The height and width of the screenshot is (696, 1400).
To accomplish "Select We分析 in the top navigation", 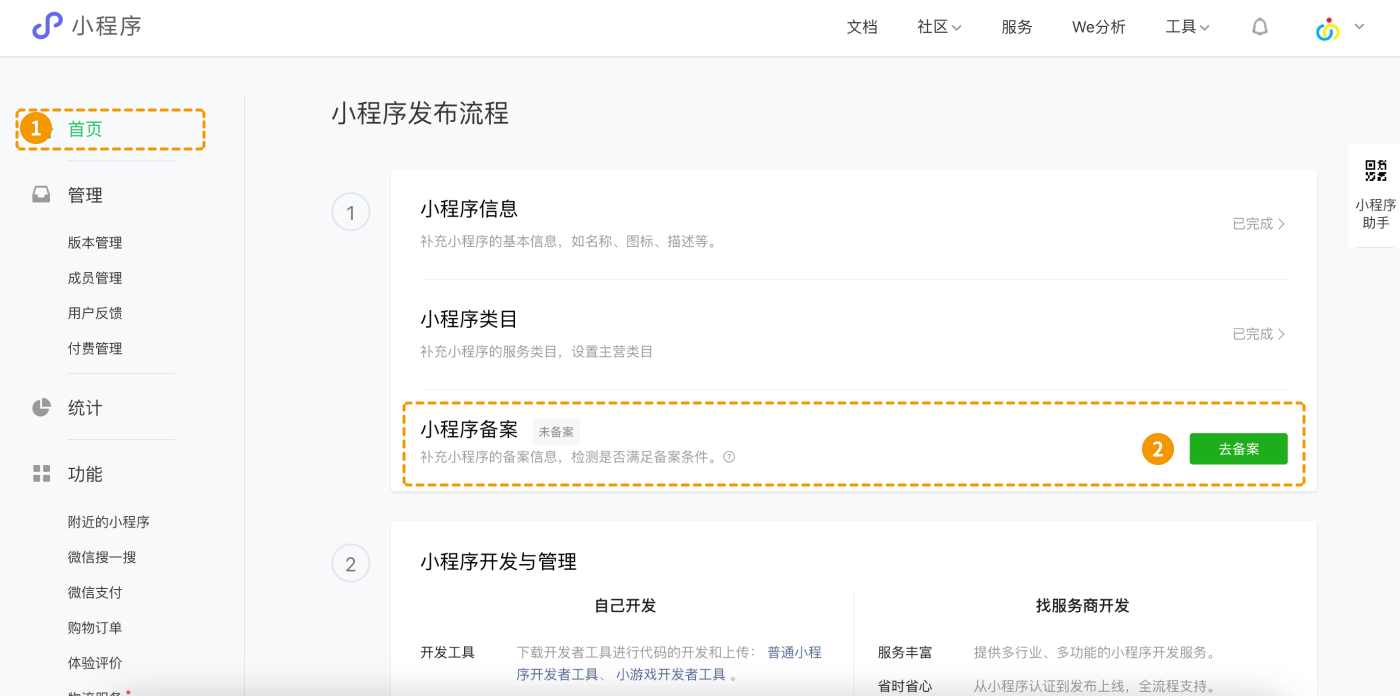I will click(1098, 27).
